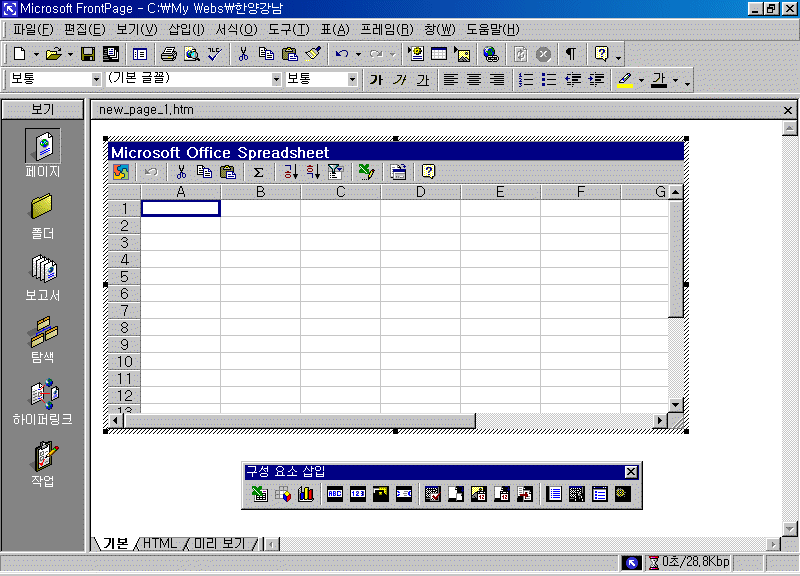Run the spelling check icon

coord(215,54)
